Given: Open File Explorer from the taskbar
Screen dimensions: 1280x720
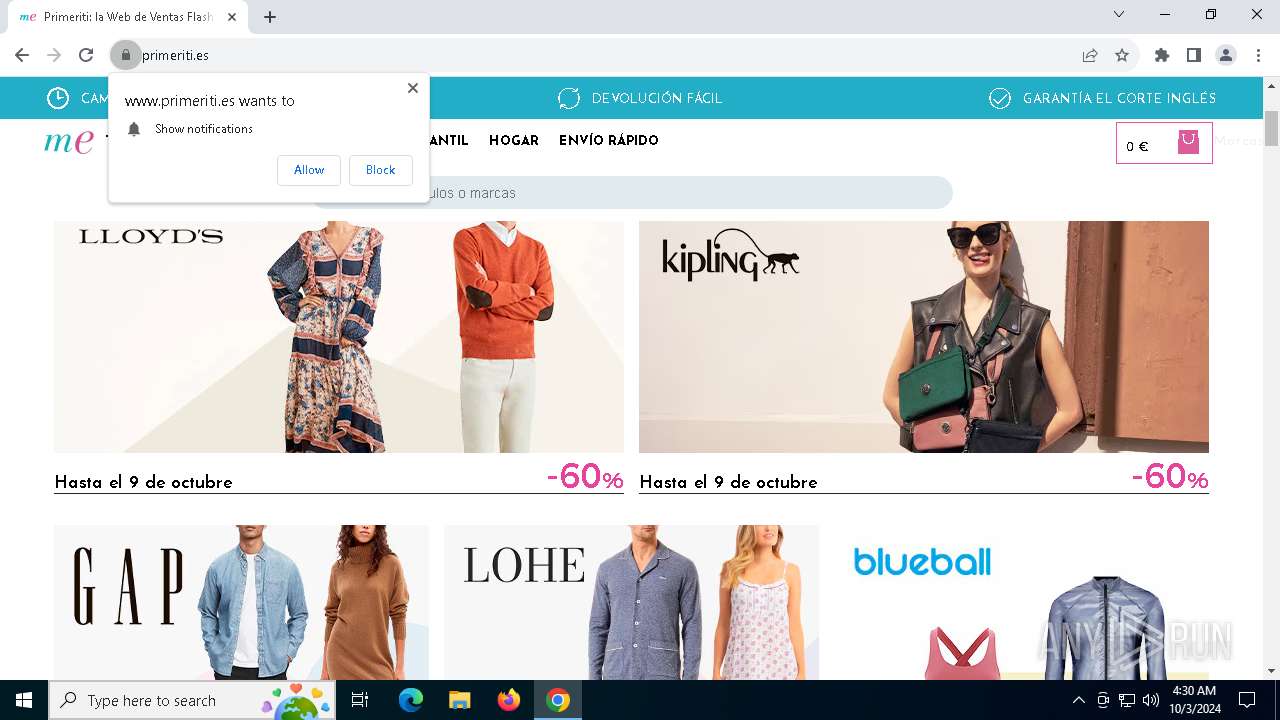Looking at the screenshot, I should coord(459,700).
